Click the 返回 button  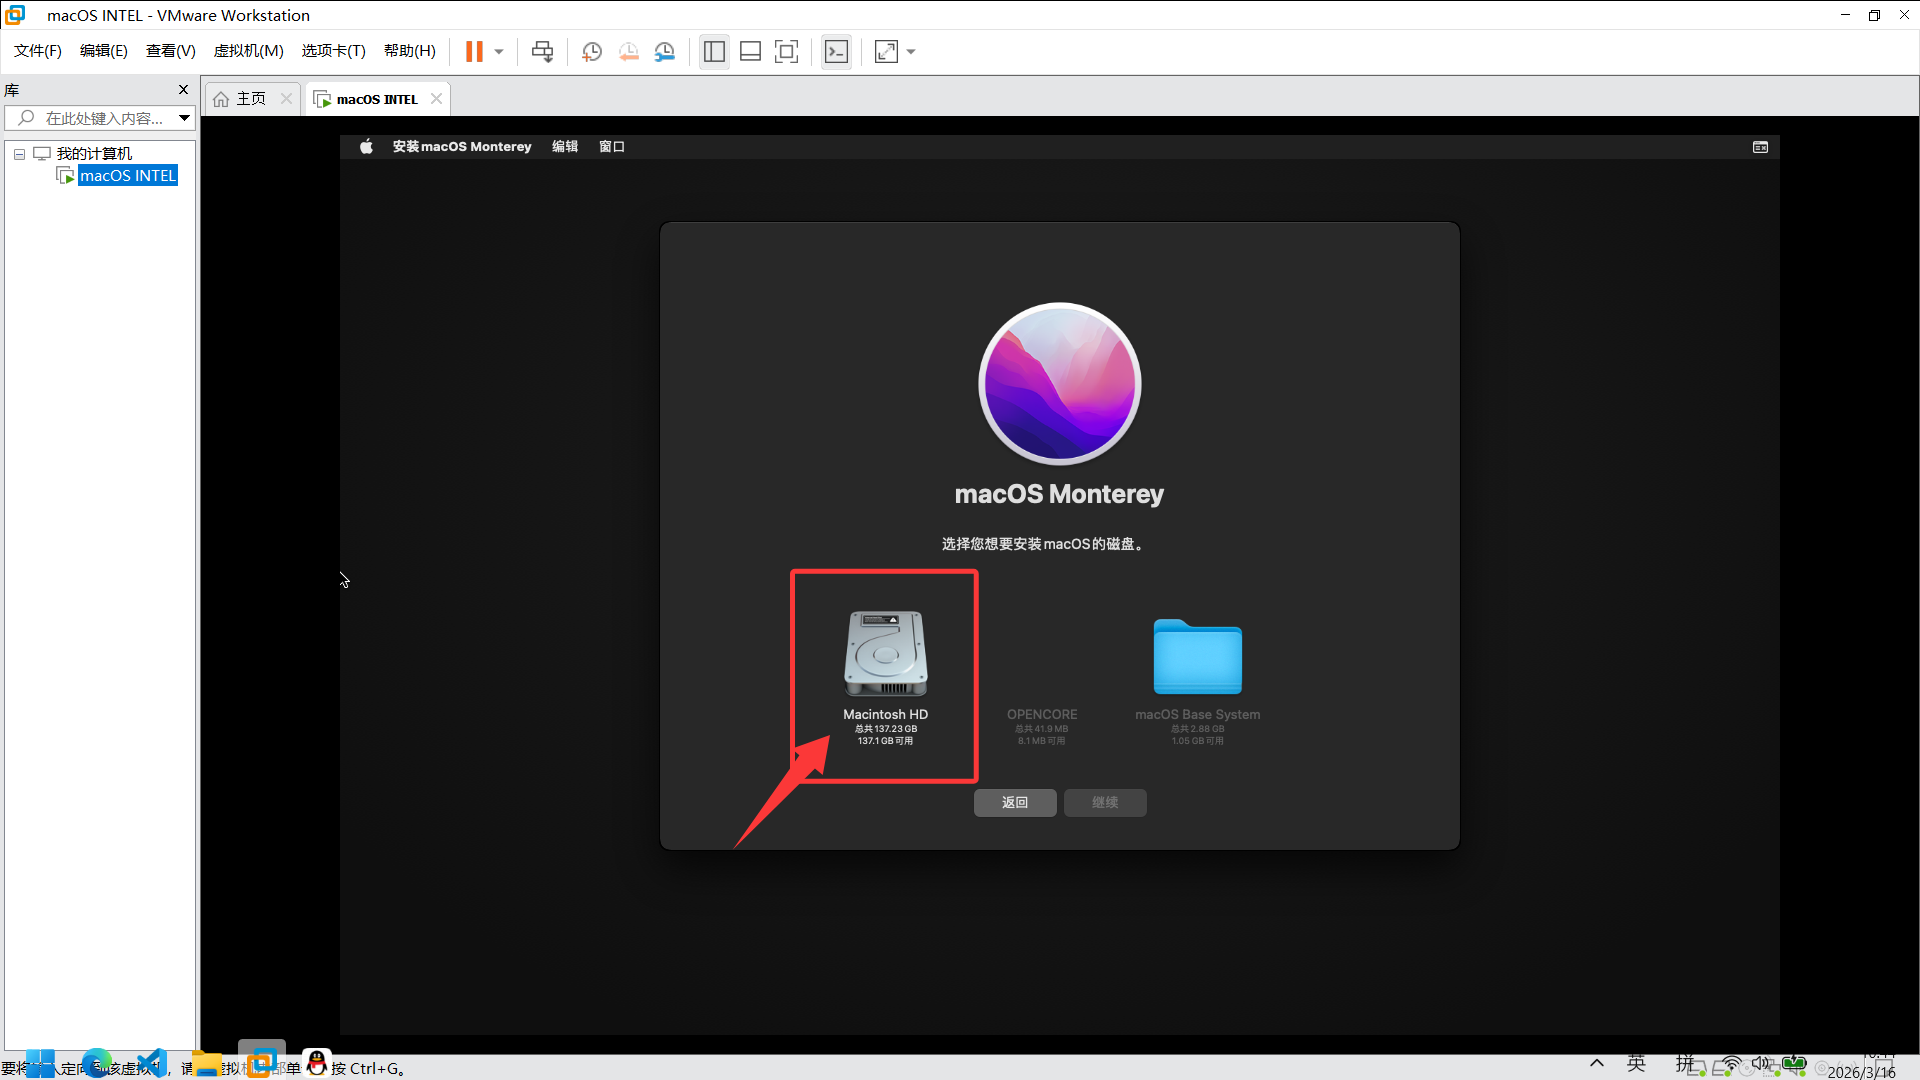point(1015,803)
